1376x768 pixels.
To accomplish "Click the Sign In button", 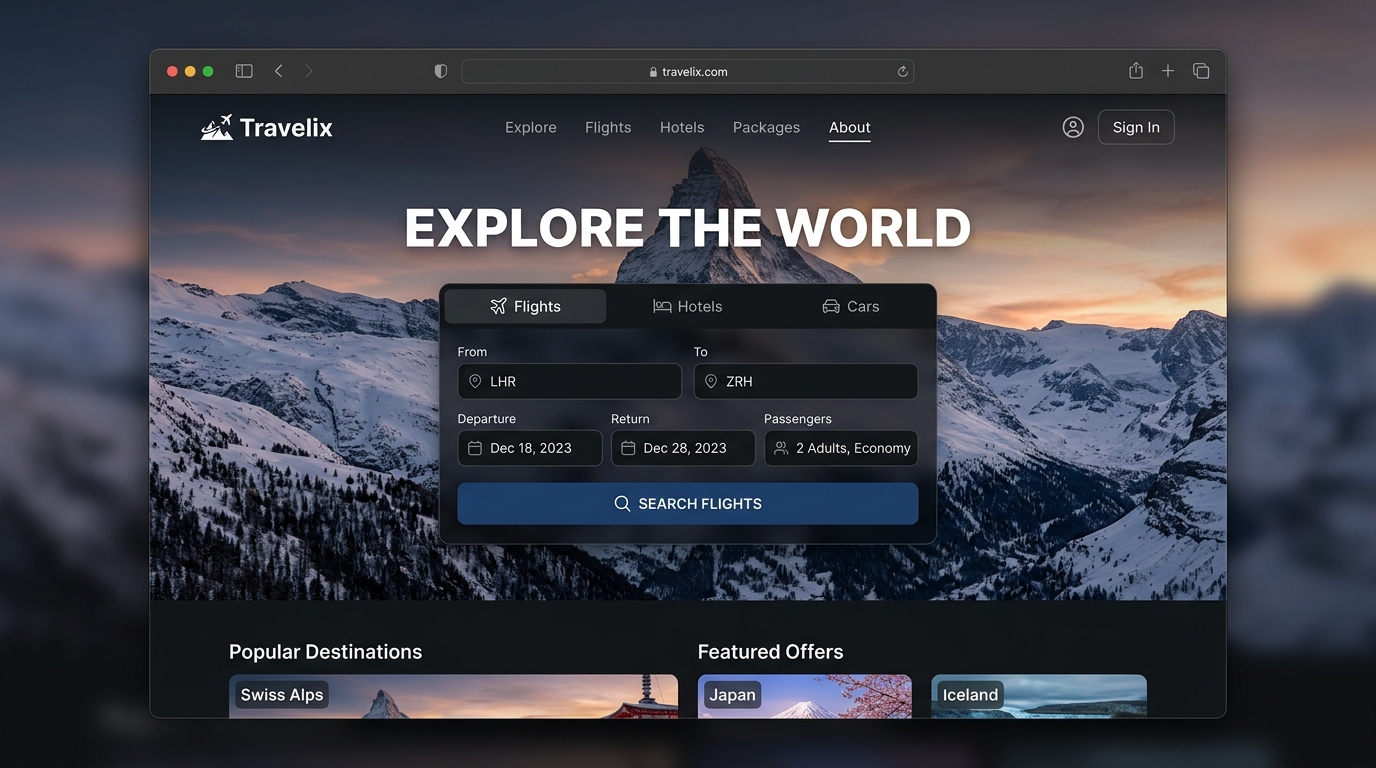I will tap(1136, 127).
